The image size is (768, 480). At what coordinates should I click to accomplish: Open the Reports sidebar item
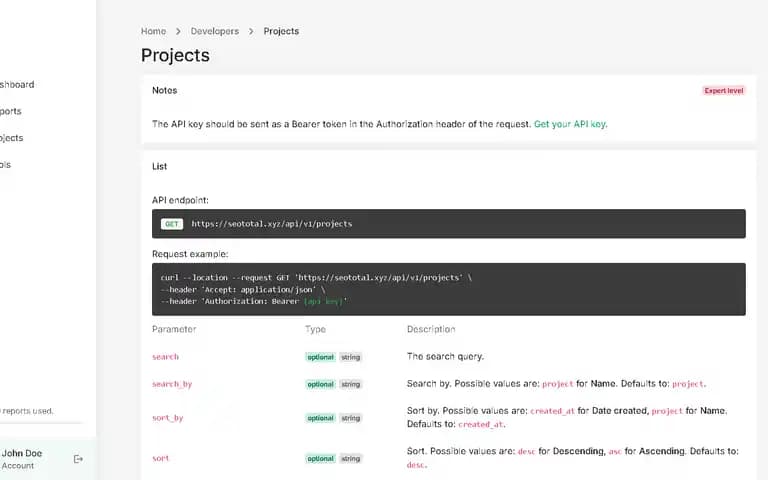tap(11, 111)
